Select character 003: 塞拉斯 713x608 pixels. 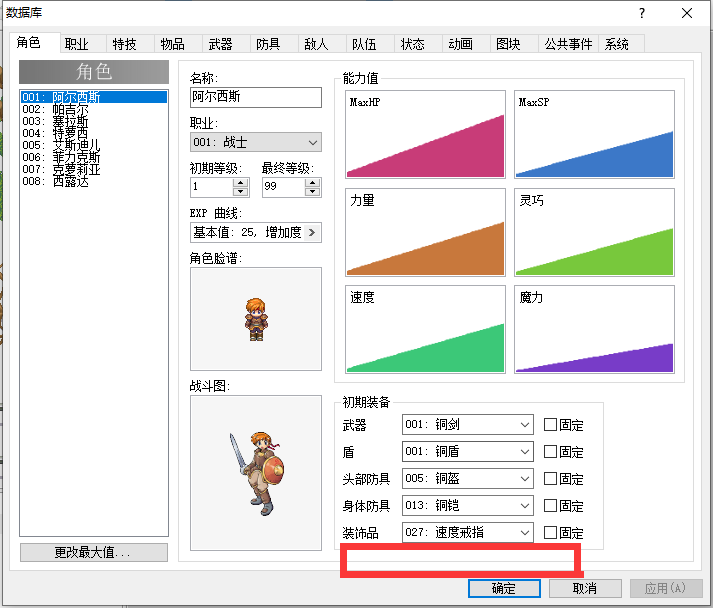tap(94, 121)
